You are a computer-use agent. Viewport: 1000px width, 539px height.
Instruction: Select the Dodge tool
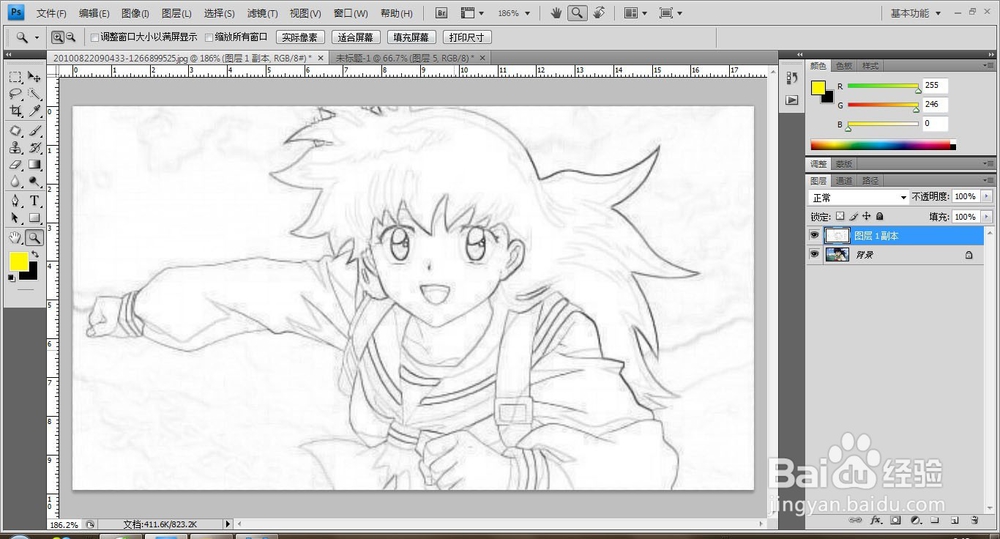pos(34,182)
